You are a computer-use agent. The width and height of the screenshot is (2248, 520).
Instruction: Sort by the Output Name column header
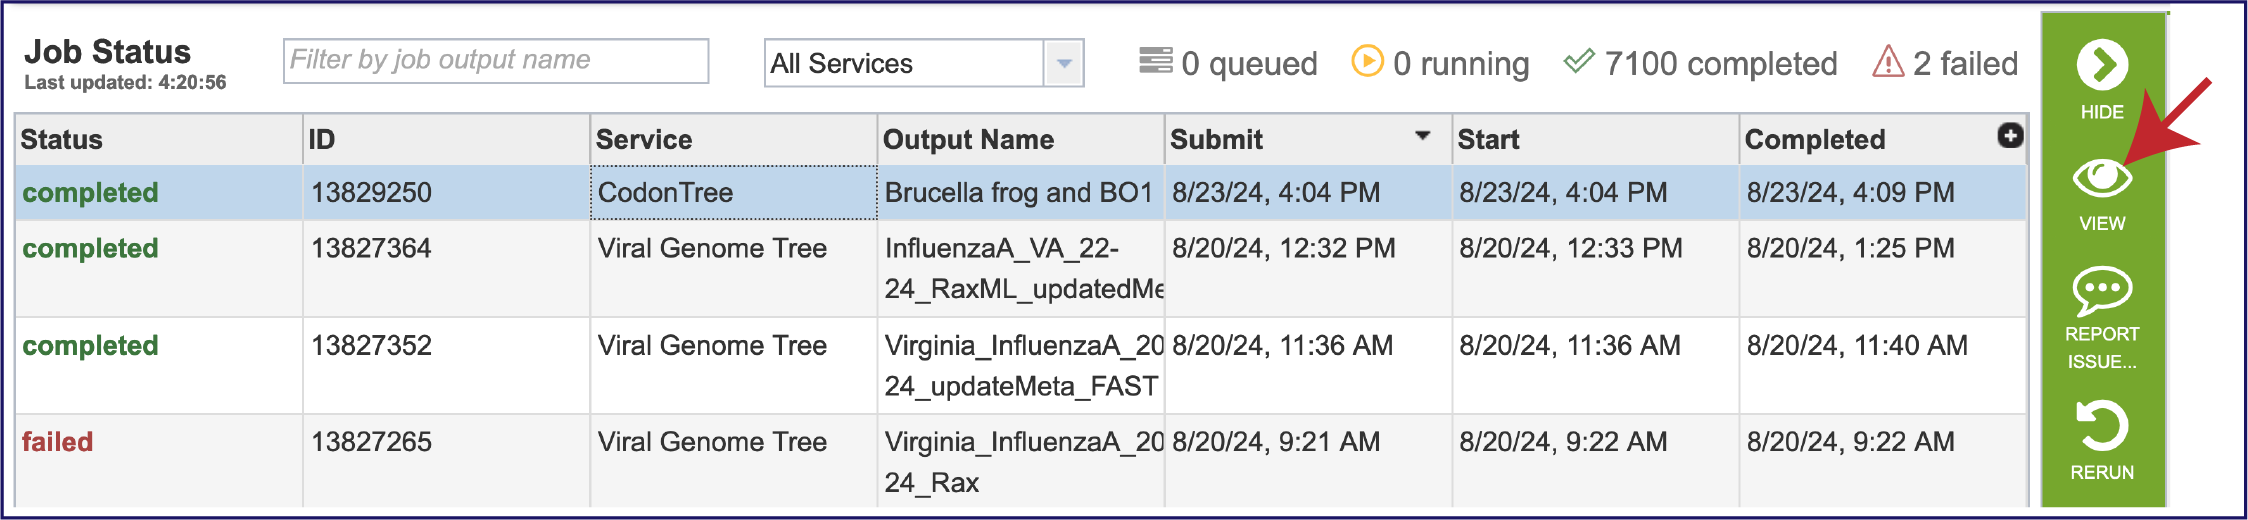(x=968, y=140)
